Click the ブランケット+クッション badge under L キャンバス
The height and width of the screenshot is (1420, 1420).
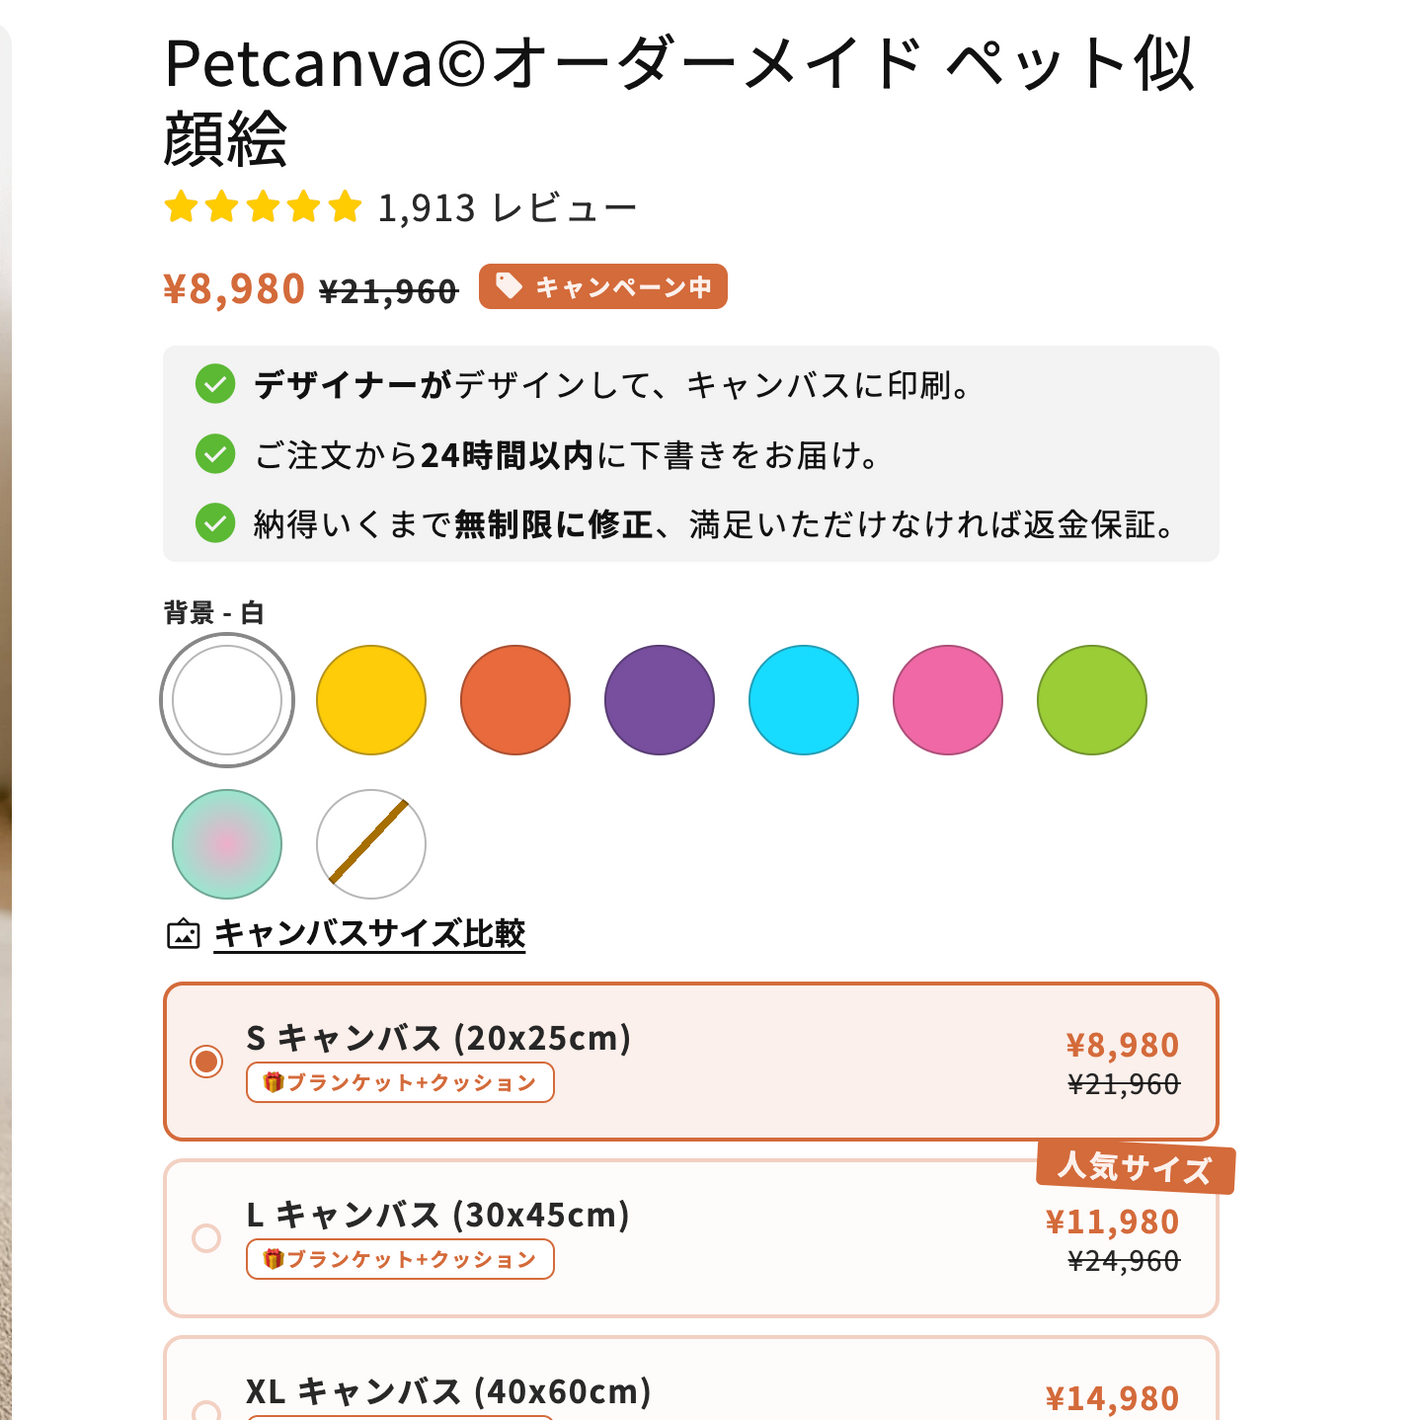pyautogui.click(x=400, y=1259)
